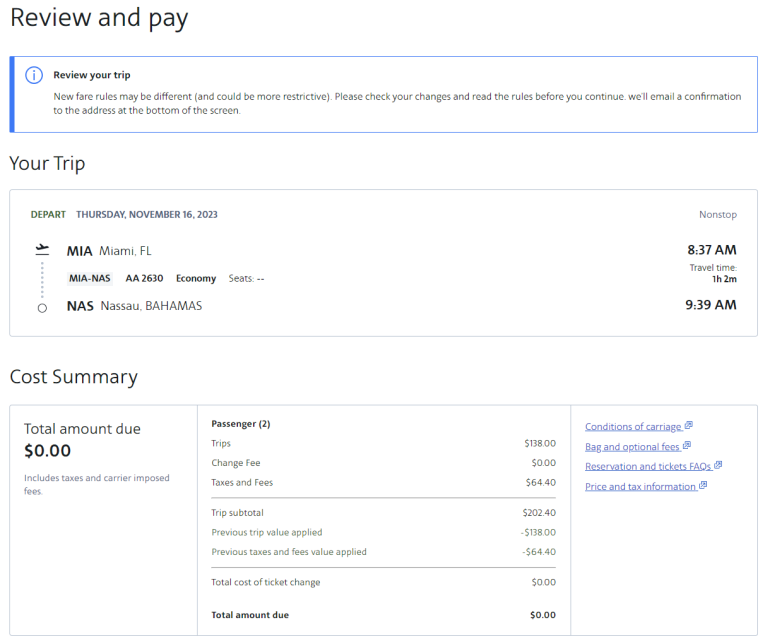
Task: Click the AA 2630 flight number
Action: [x=144, y=278]
